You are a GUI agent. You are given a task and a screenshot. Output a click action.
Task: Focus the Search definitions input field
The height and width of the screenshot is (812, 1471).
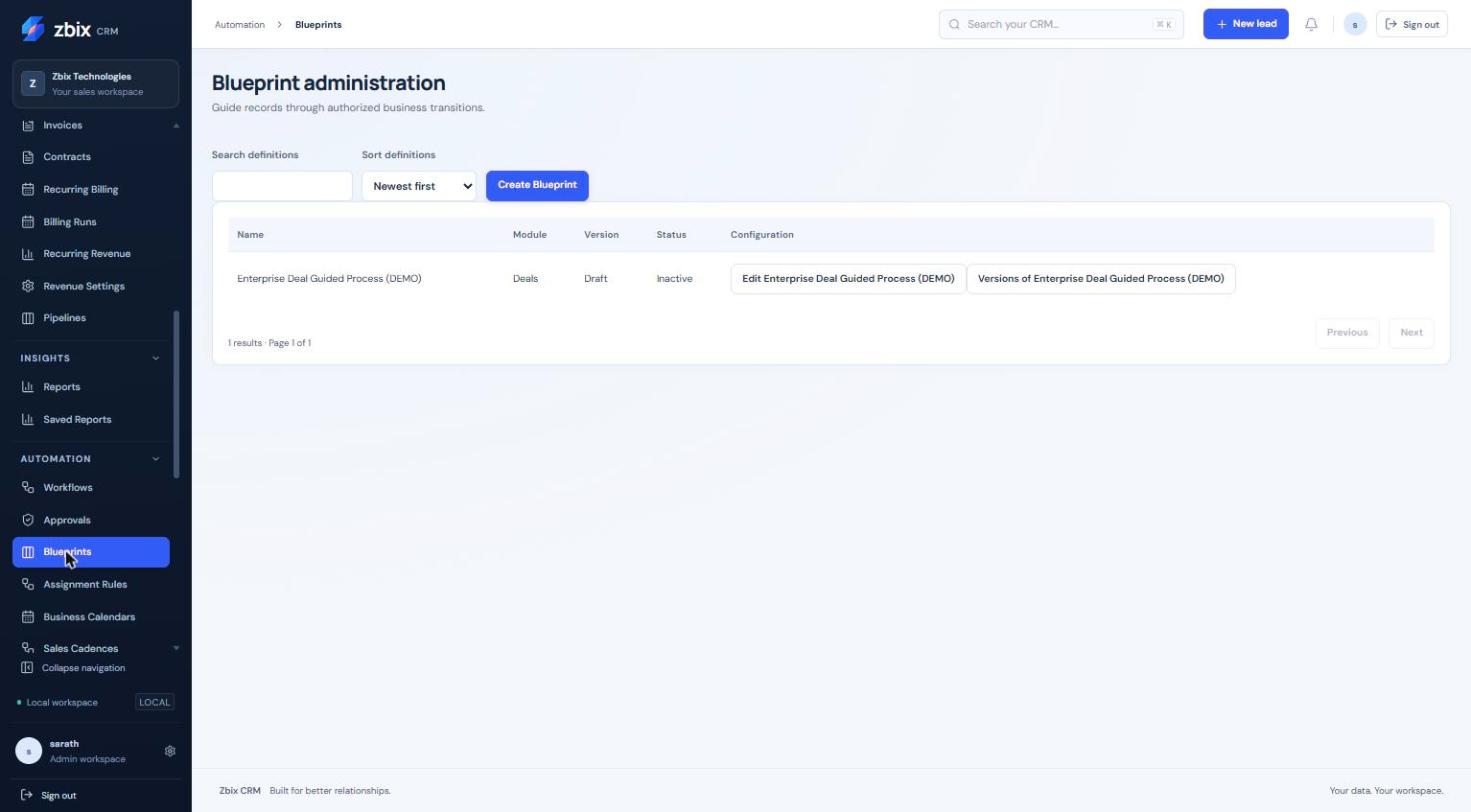(x=282, y=186)
